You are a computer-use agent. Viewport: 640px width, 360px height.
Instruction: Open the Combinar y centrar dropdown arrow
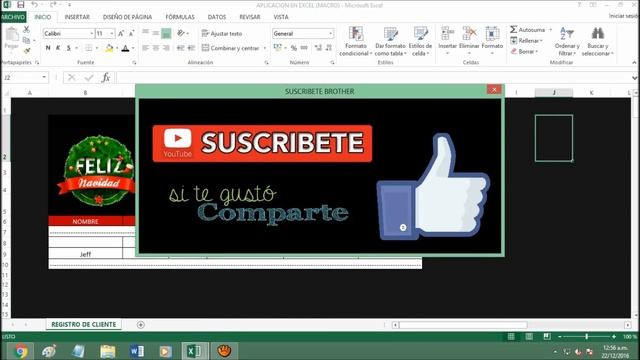(x=264, y=48)
